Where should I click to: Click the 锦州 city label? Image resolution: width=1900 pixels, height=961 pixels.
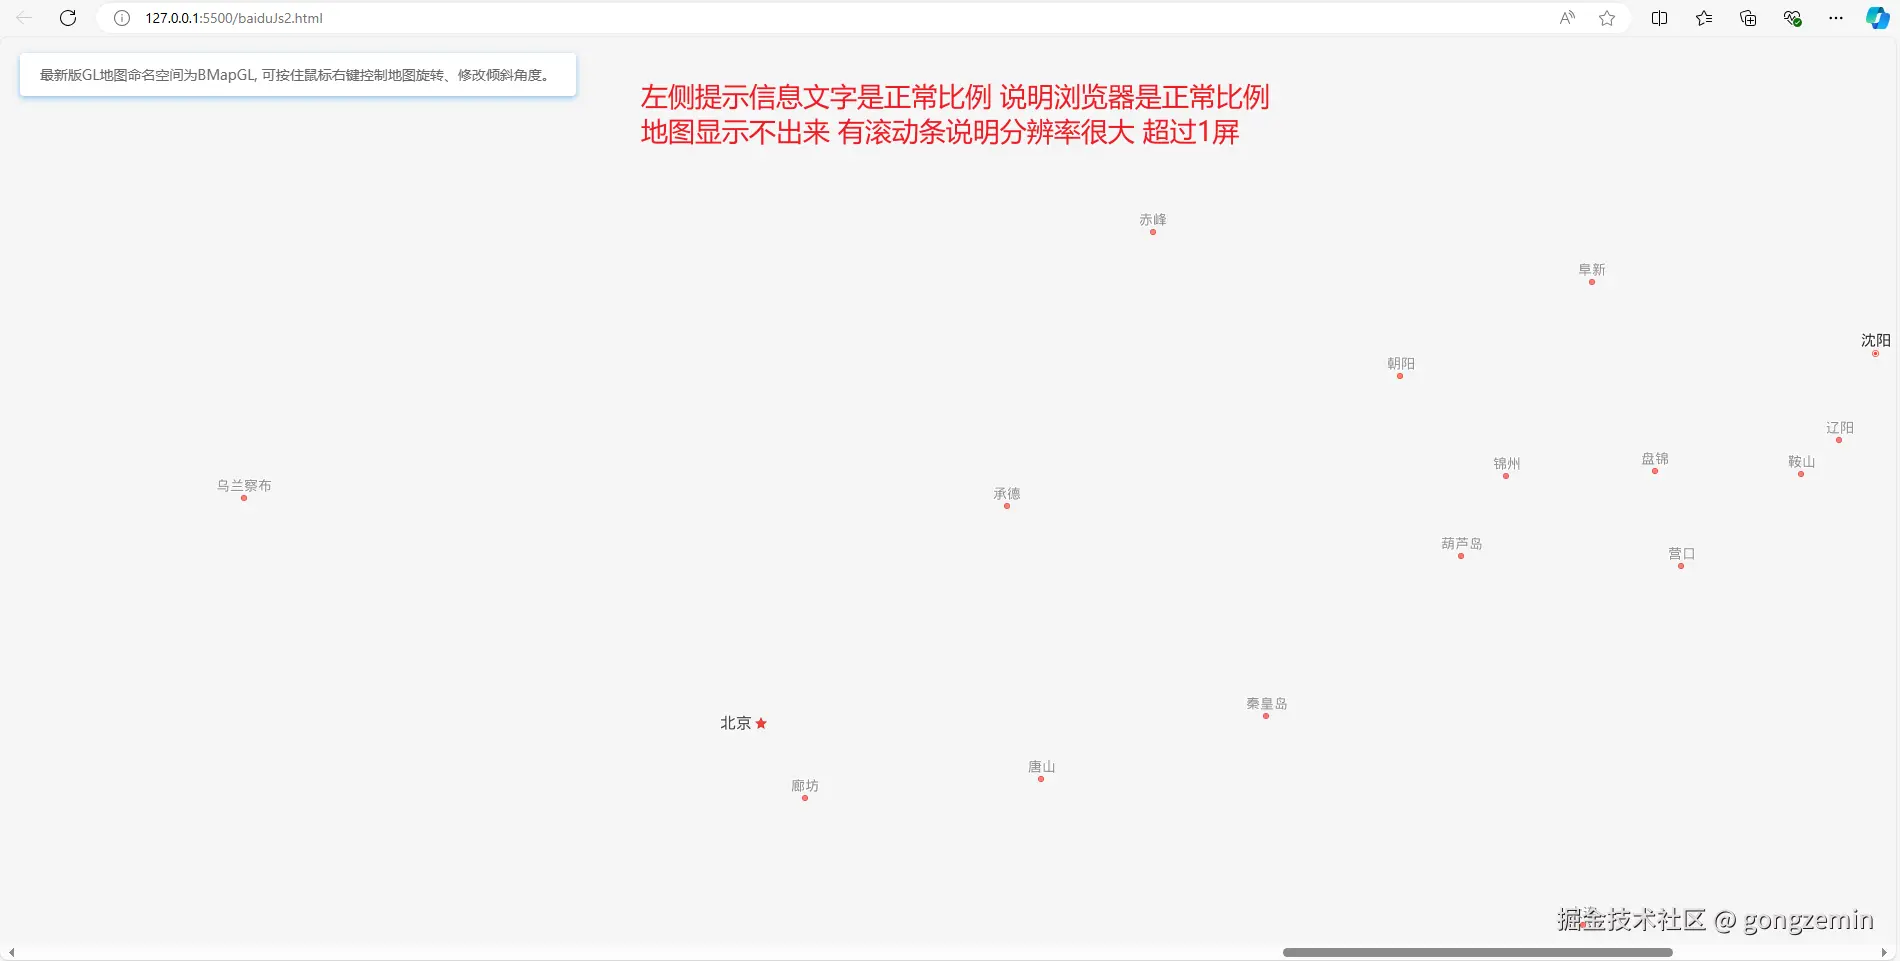[1507, 464]
